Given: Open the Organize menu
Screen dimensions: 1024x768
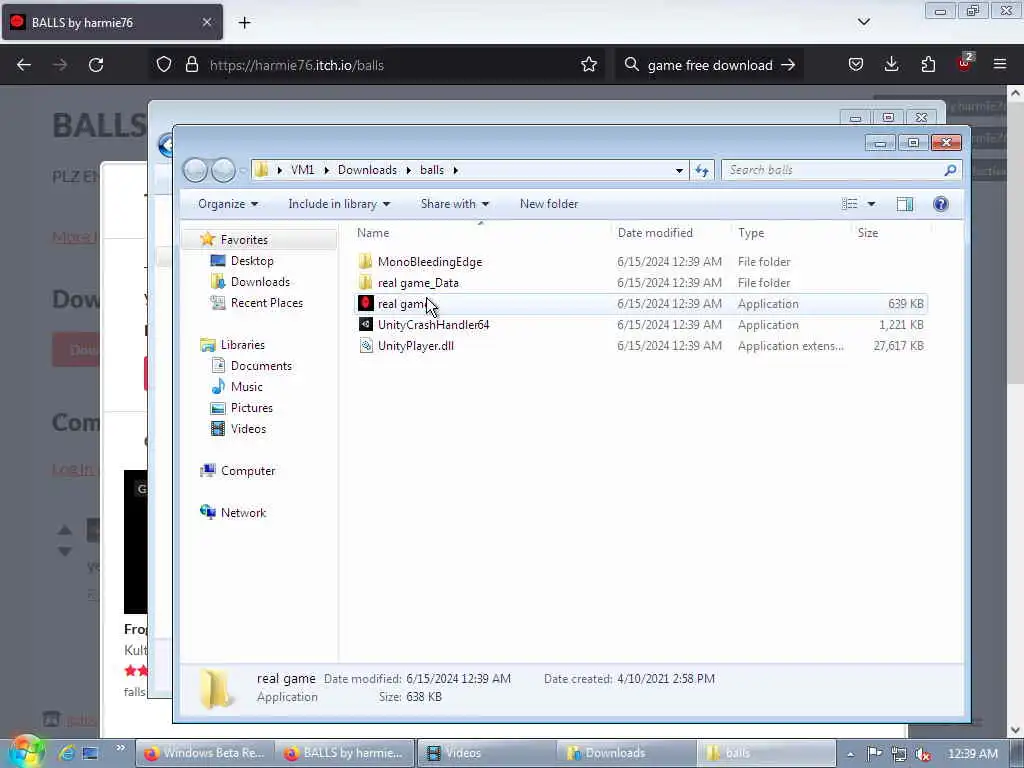Looking at the screenshot, I should point(228,204).
